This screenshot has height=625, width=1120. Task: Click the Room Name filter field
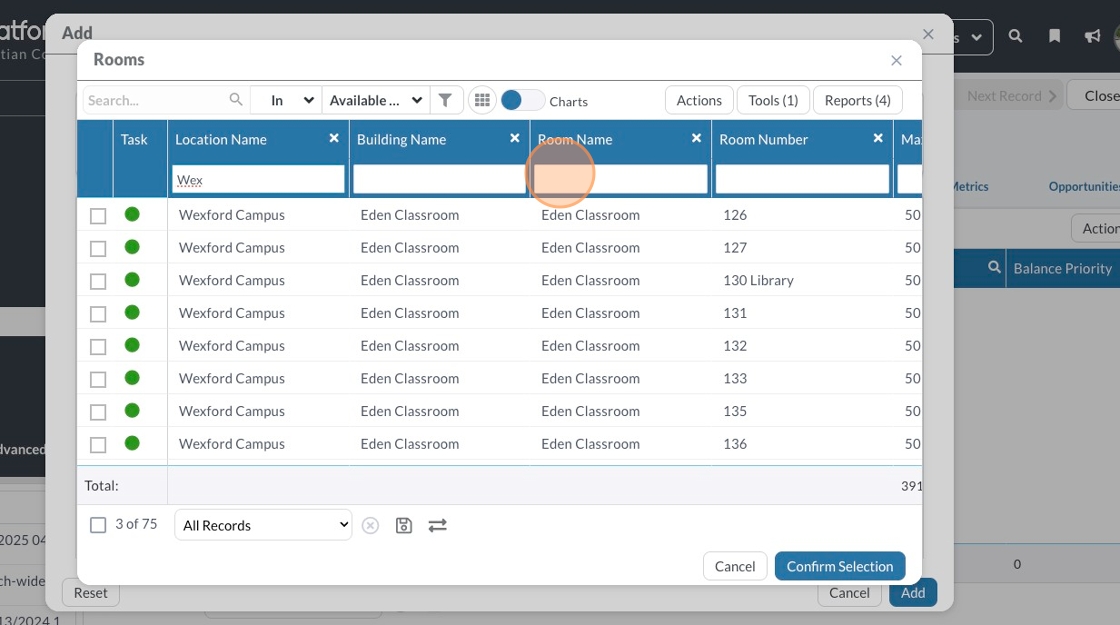pyautogui.click(x=621, y=179)
